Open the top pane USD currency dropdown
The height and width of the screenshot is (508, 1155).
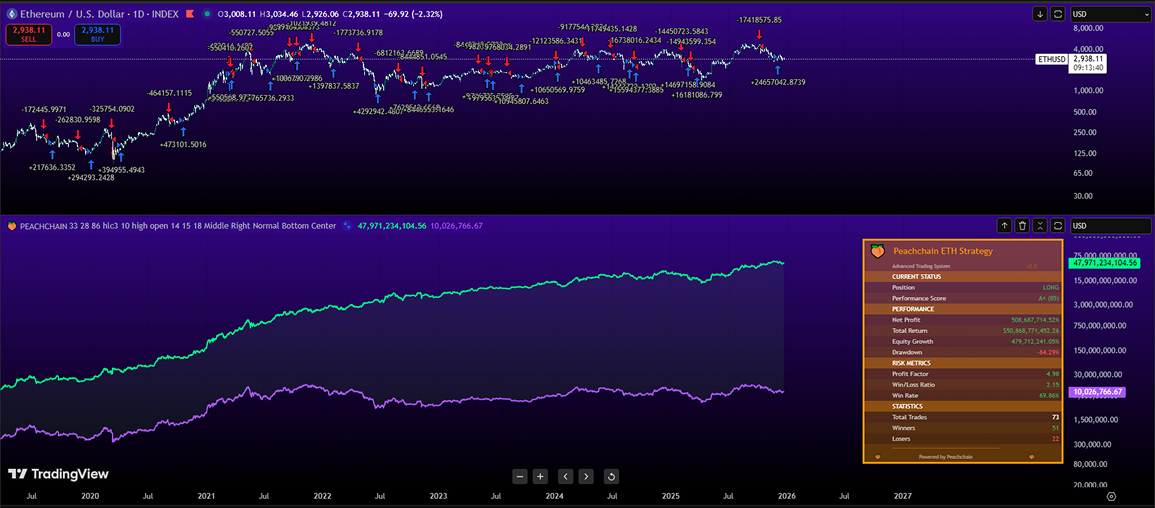[1110, 14]
